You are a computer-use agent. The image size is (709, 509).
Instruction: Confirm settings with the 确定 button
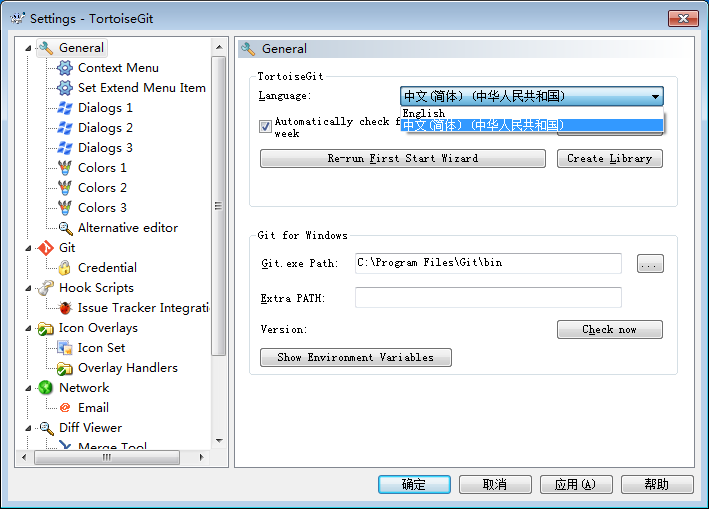414,485
